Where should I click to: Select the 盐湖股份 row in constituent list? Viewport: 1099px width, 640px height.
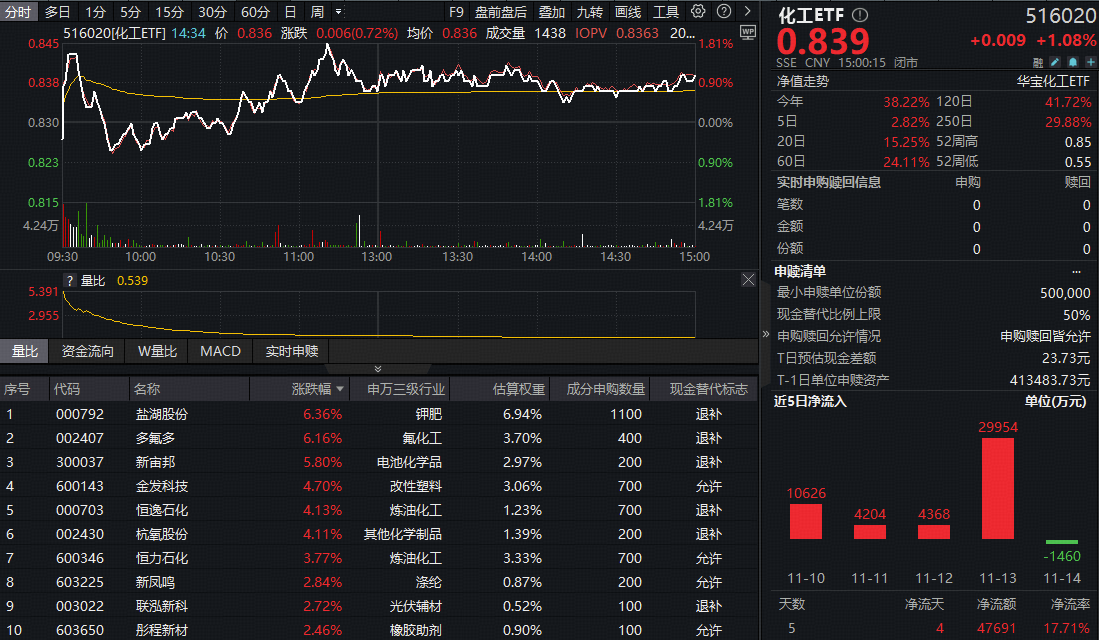pos(161,413)
